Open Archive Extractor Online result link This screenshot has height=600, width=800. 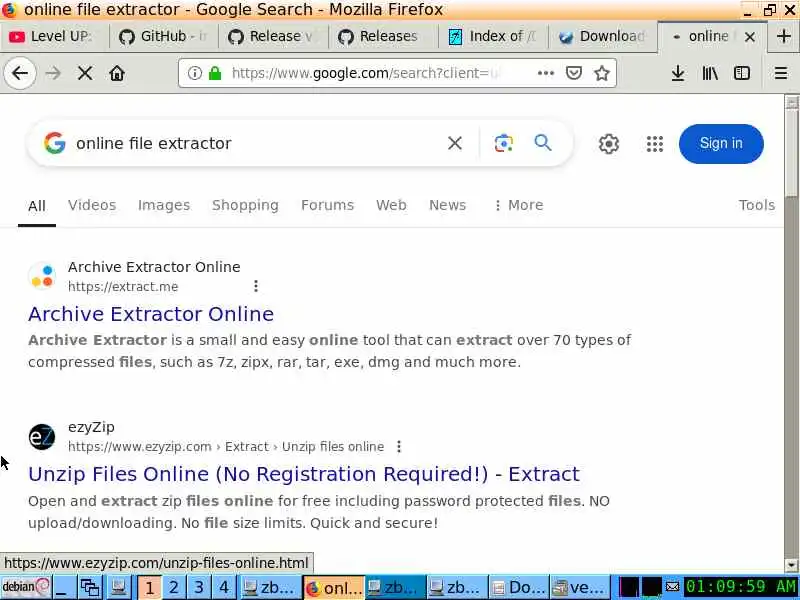pyautogui.click(x=151, y=314)
